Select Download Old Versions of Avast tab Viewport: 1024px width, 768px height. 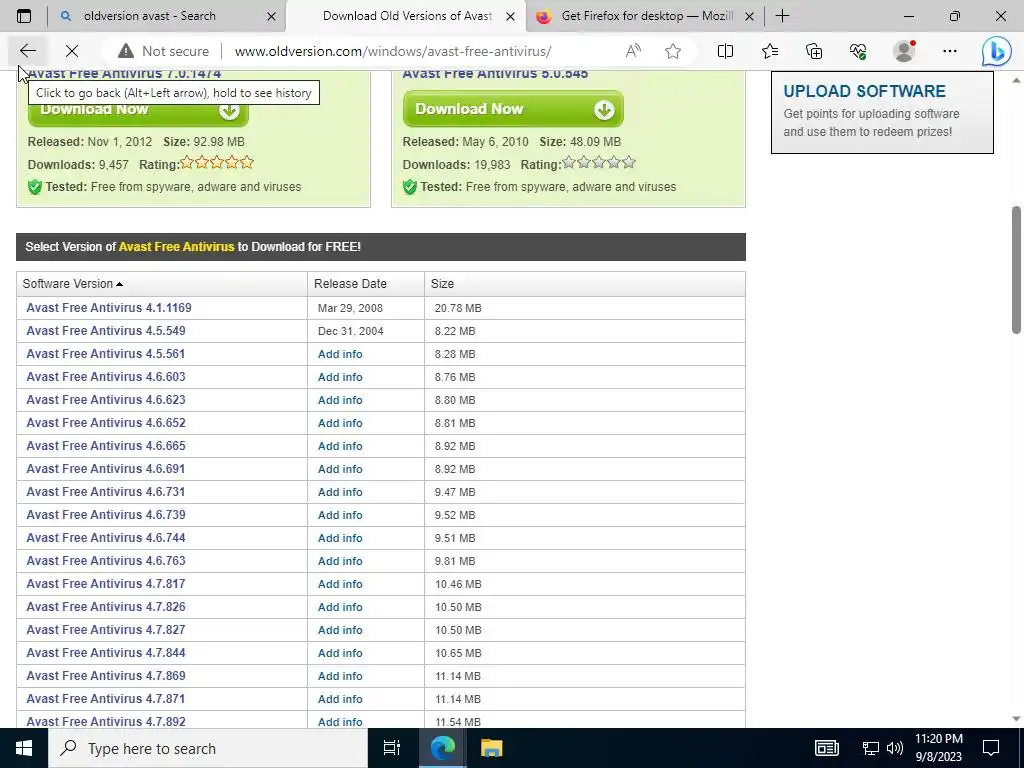coord(407,16)
